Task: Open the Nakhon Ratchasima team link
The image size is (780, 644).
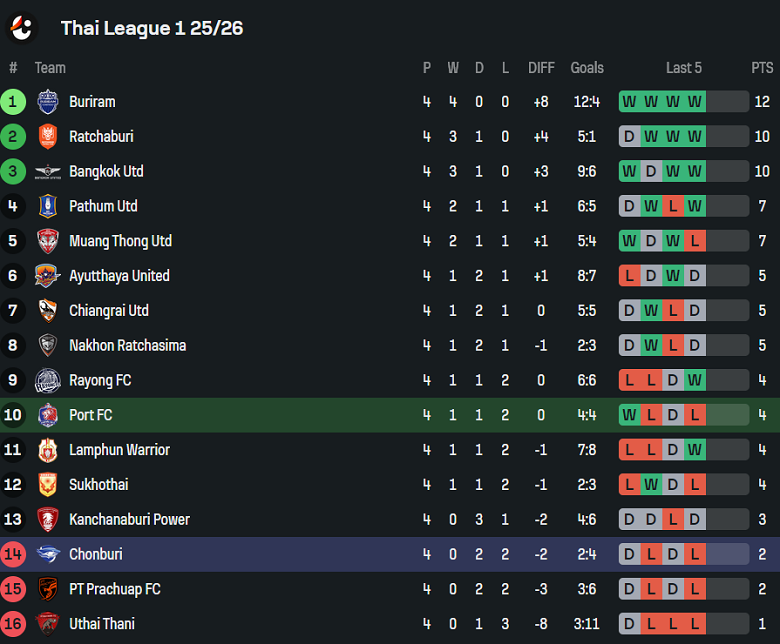Action: (x=127, y=345)
